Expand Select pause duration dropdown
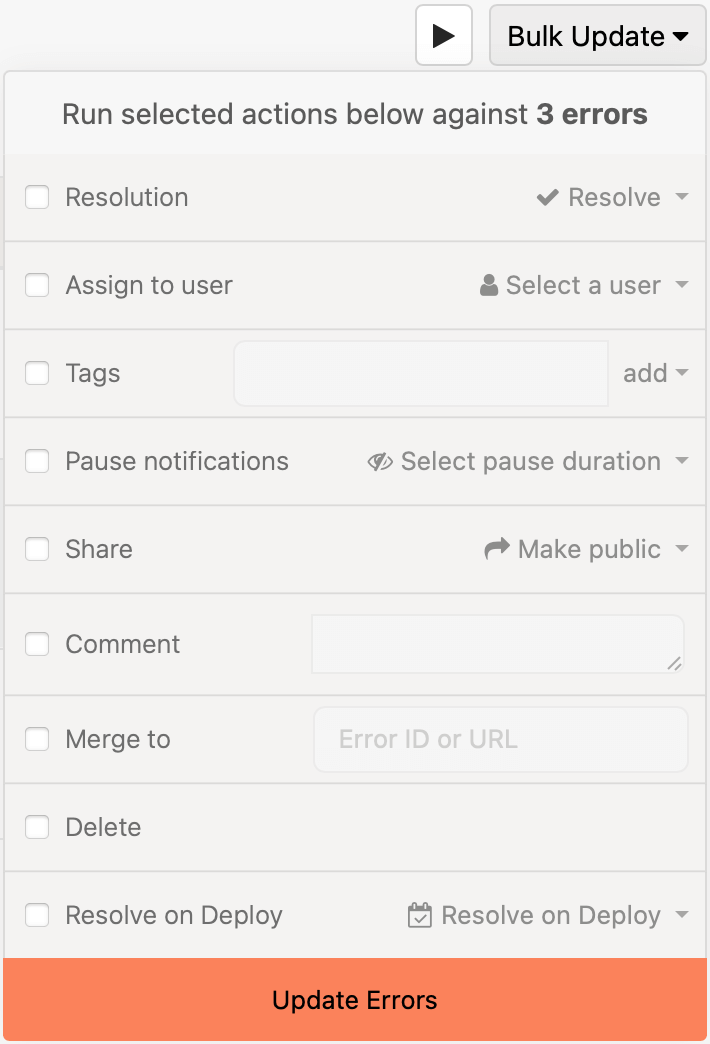Viewport: 710px width, 1044px height. [x=528, y=461]
